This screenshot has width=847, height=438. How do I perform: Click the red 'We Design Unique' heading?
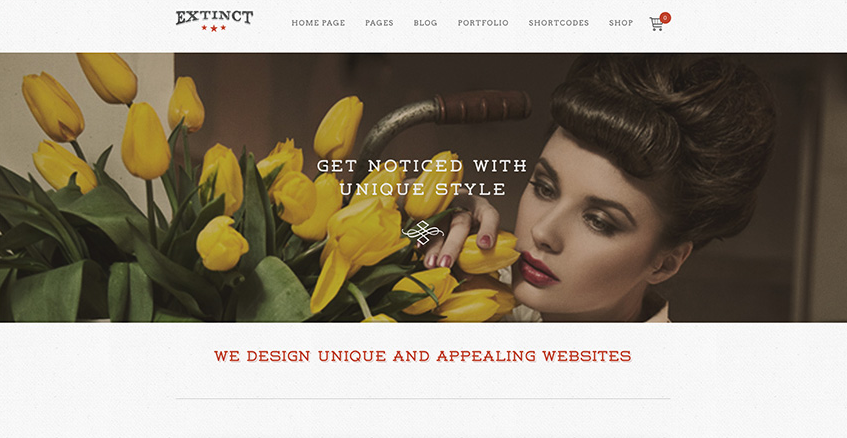pyautogui.click(x=422, y=356)
